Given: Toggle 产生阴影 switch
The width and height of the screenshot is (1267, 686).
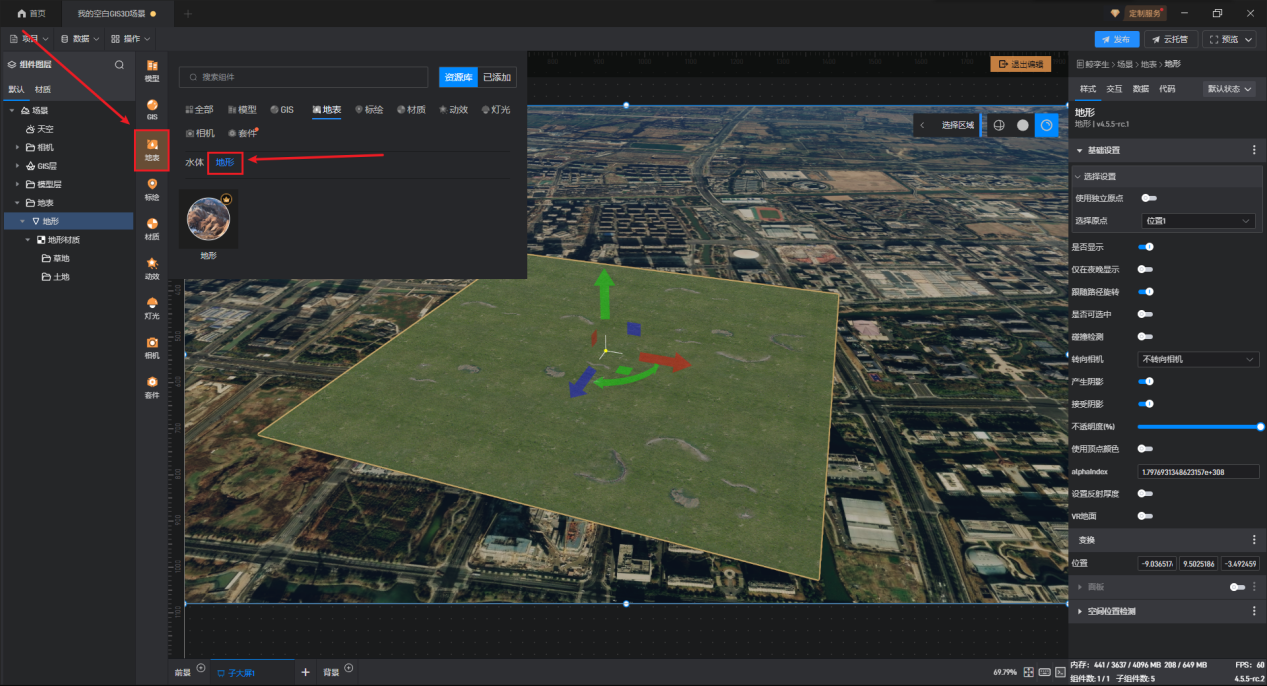Looking at the screenshot, I should (x=1146, y=381).
